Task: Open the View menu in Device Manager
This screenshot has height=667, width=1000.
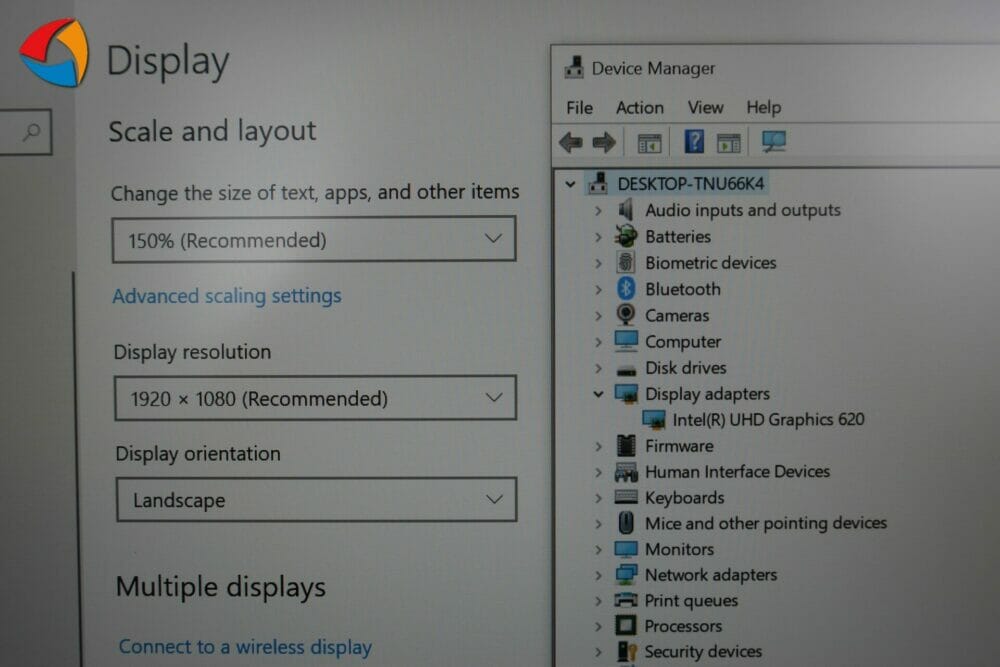Action: tap(705, 107)
